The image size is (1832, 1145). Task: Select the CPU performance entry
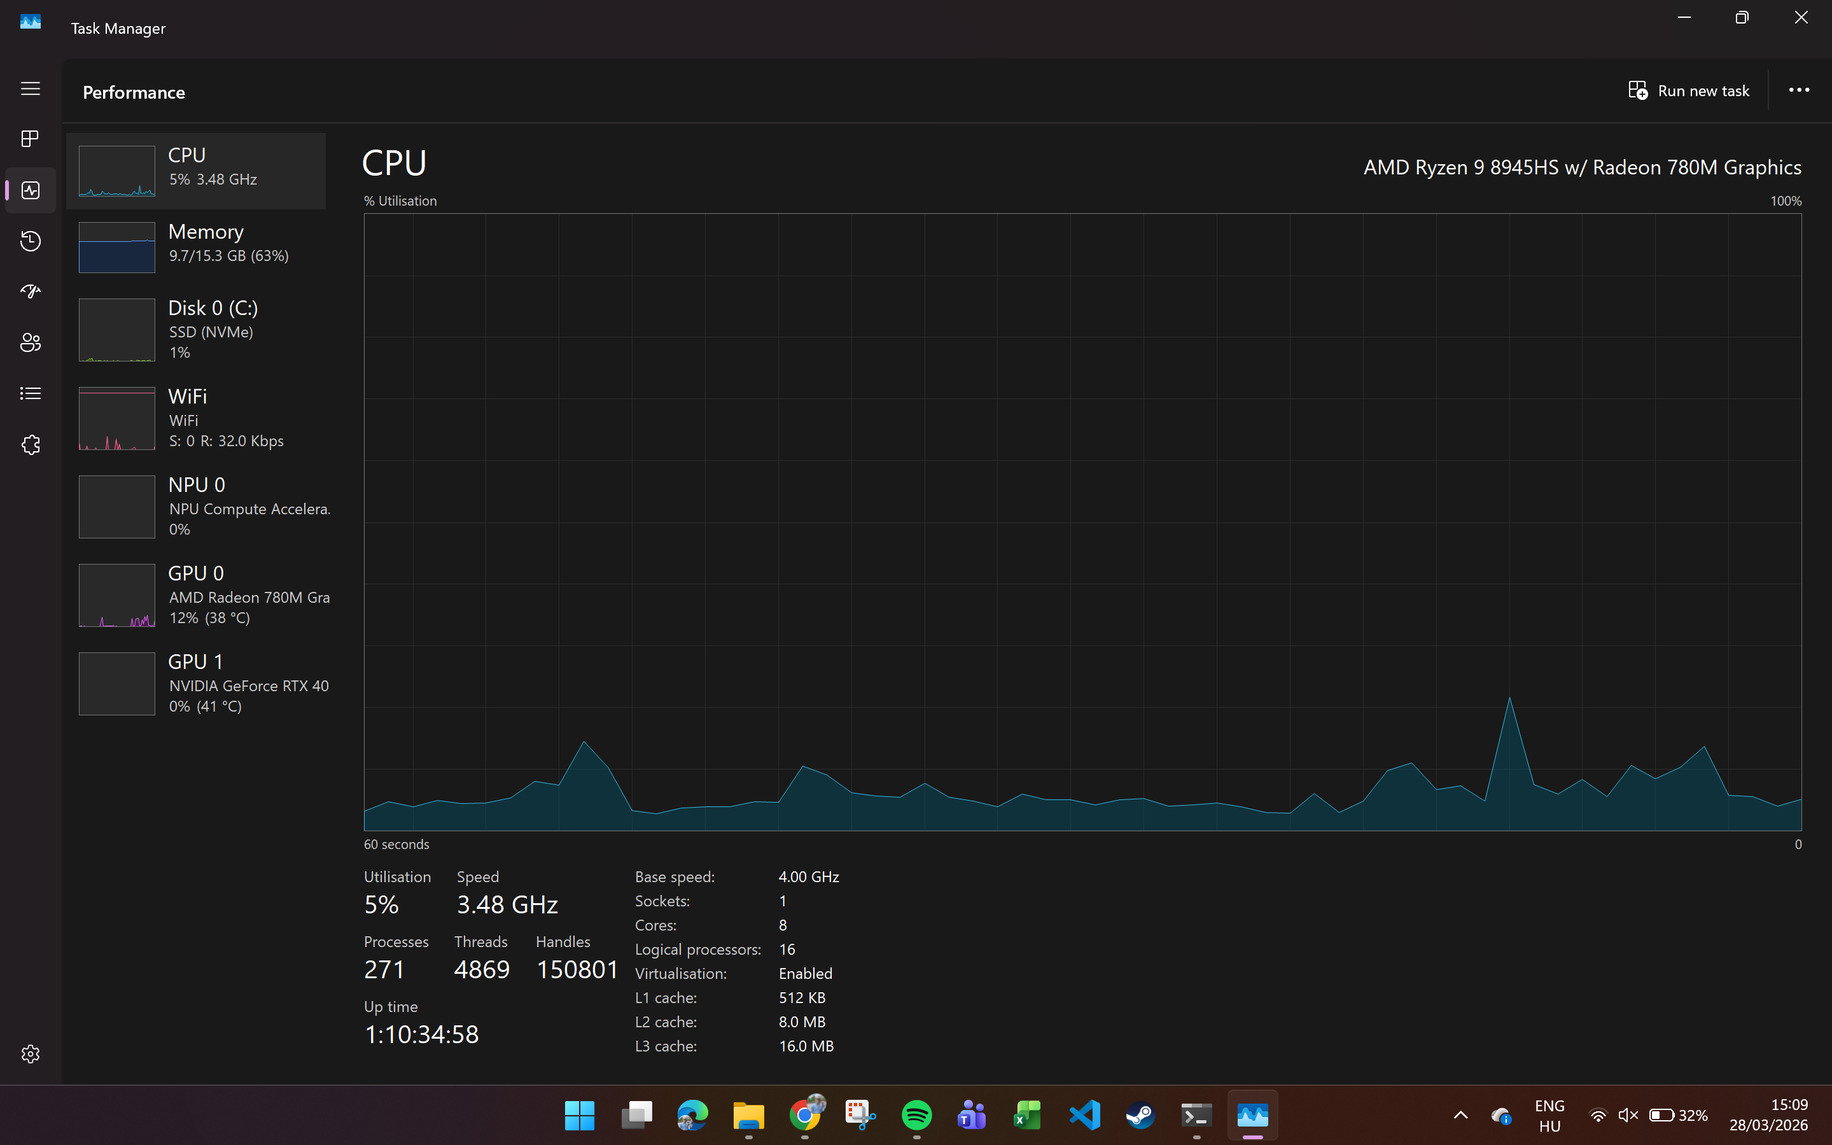click(196, 171)
